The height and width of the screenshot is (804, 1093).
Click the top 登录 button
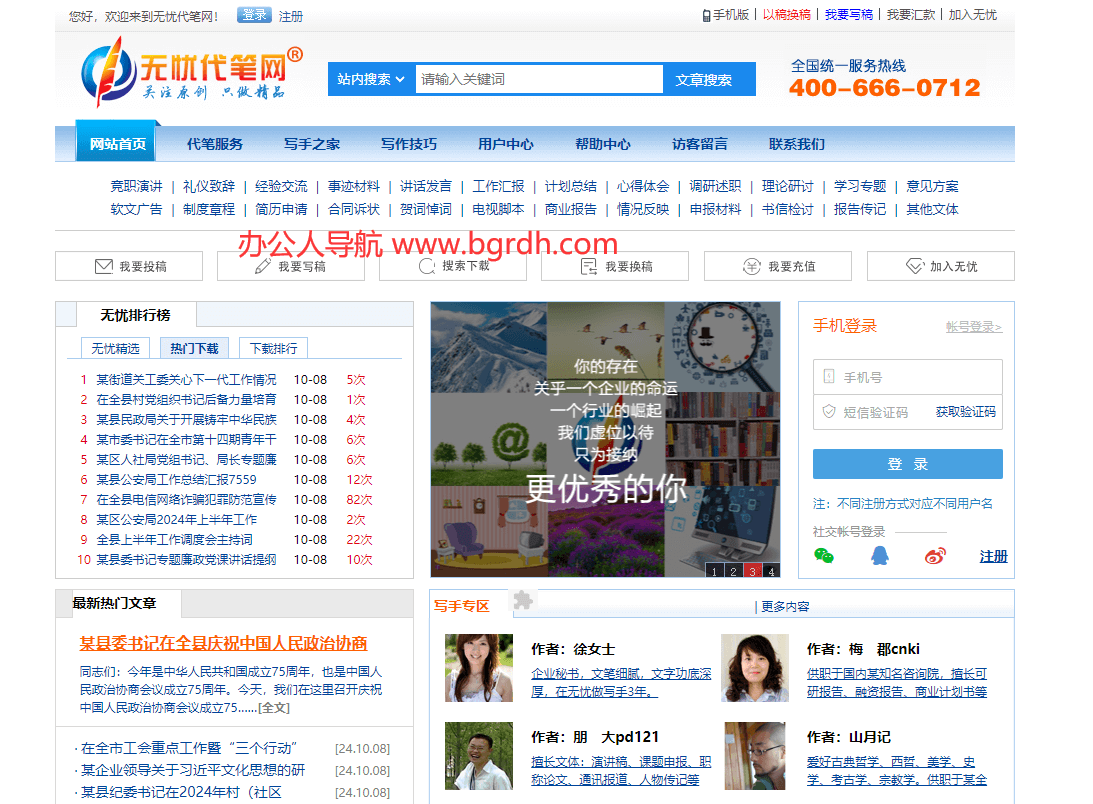coord(254,15)
